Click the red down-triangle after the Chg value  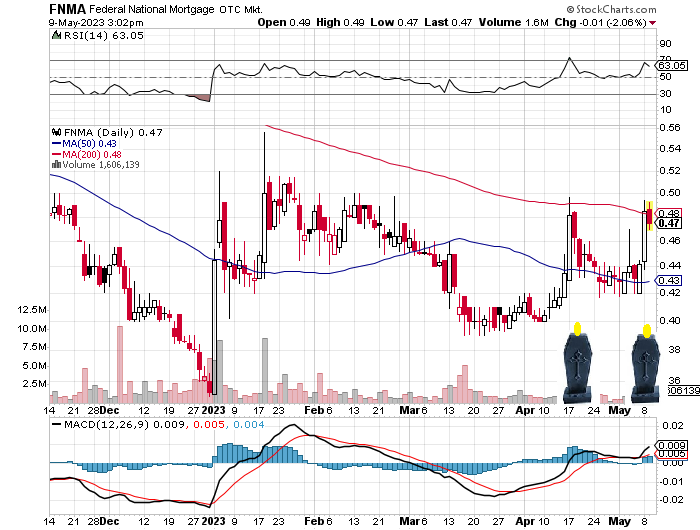653,23
